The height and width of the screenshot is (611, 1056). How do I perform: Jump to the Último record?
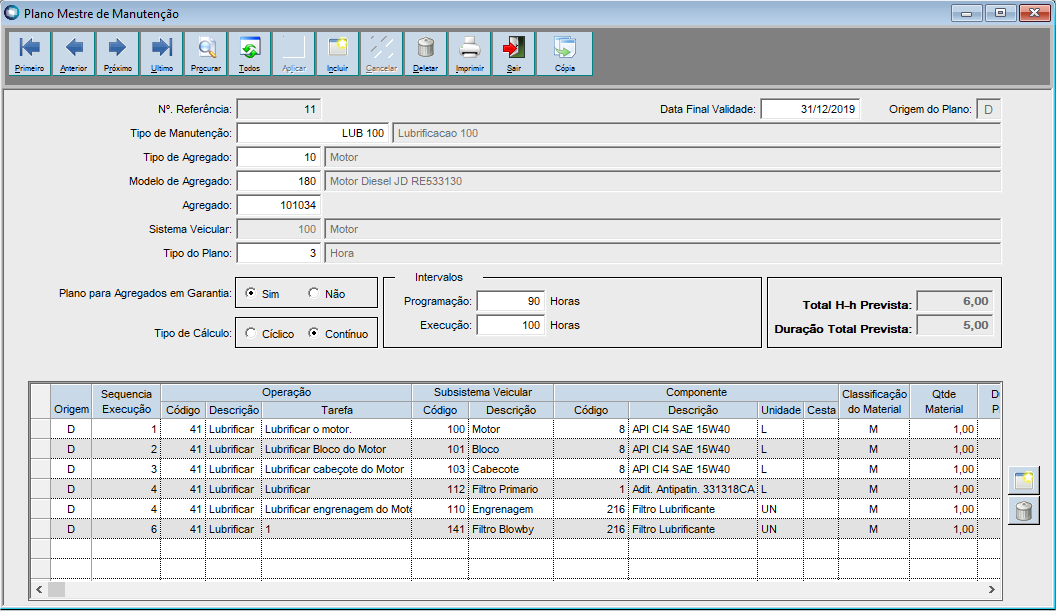(162, 53)
